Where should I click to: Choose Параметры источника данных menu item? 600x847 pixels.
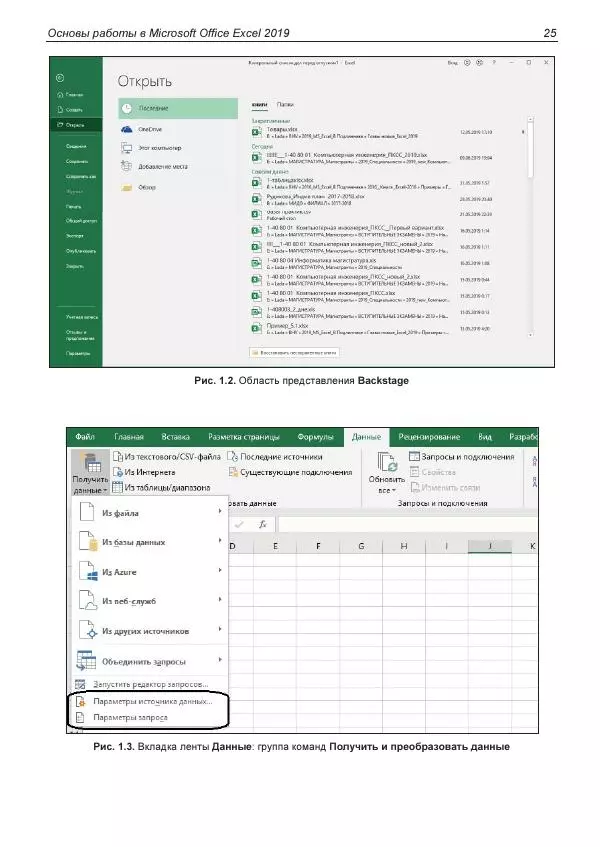click(150, 702)
